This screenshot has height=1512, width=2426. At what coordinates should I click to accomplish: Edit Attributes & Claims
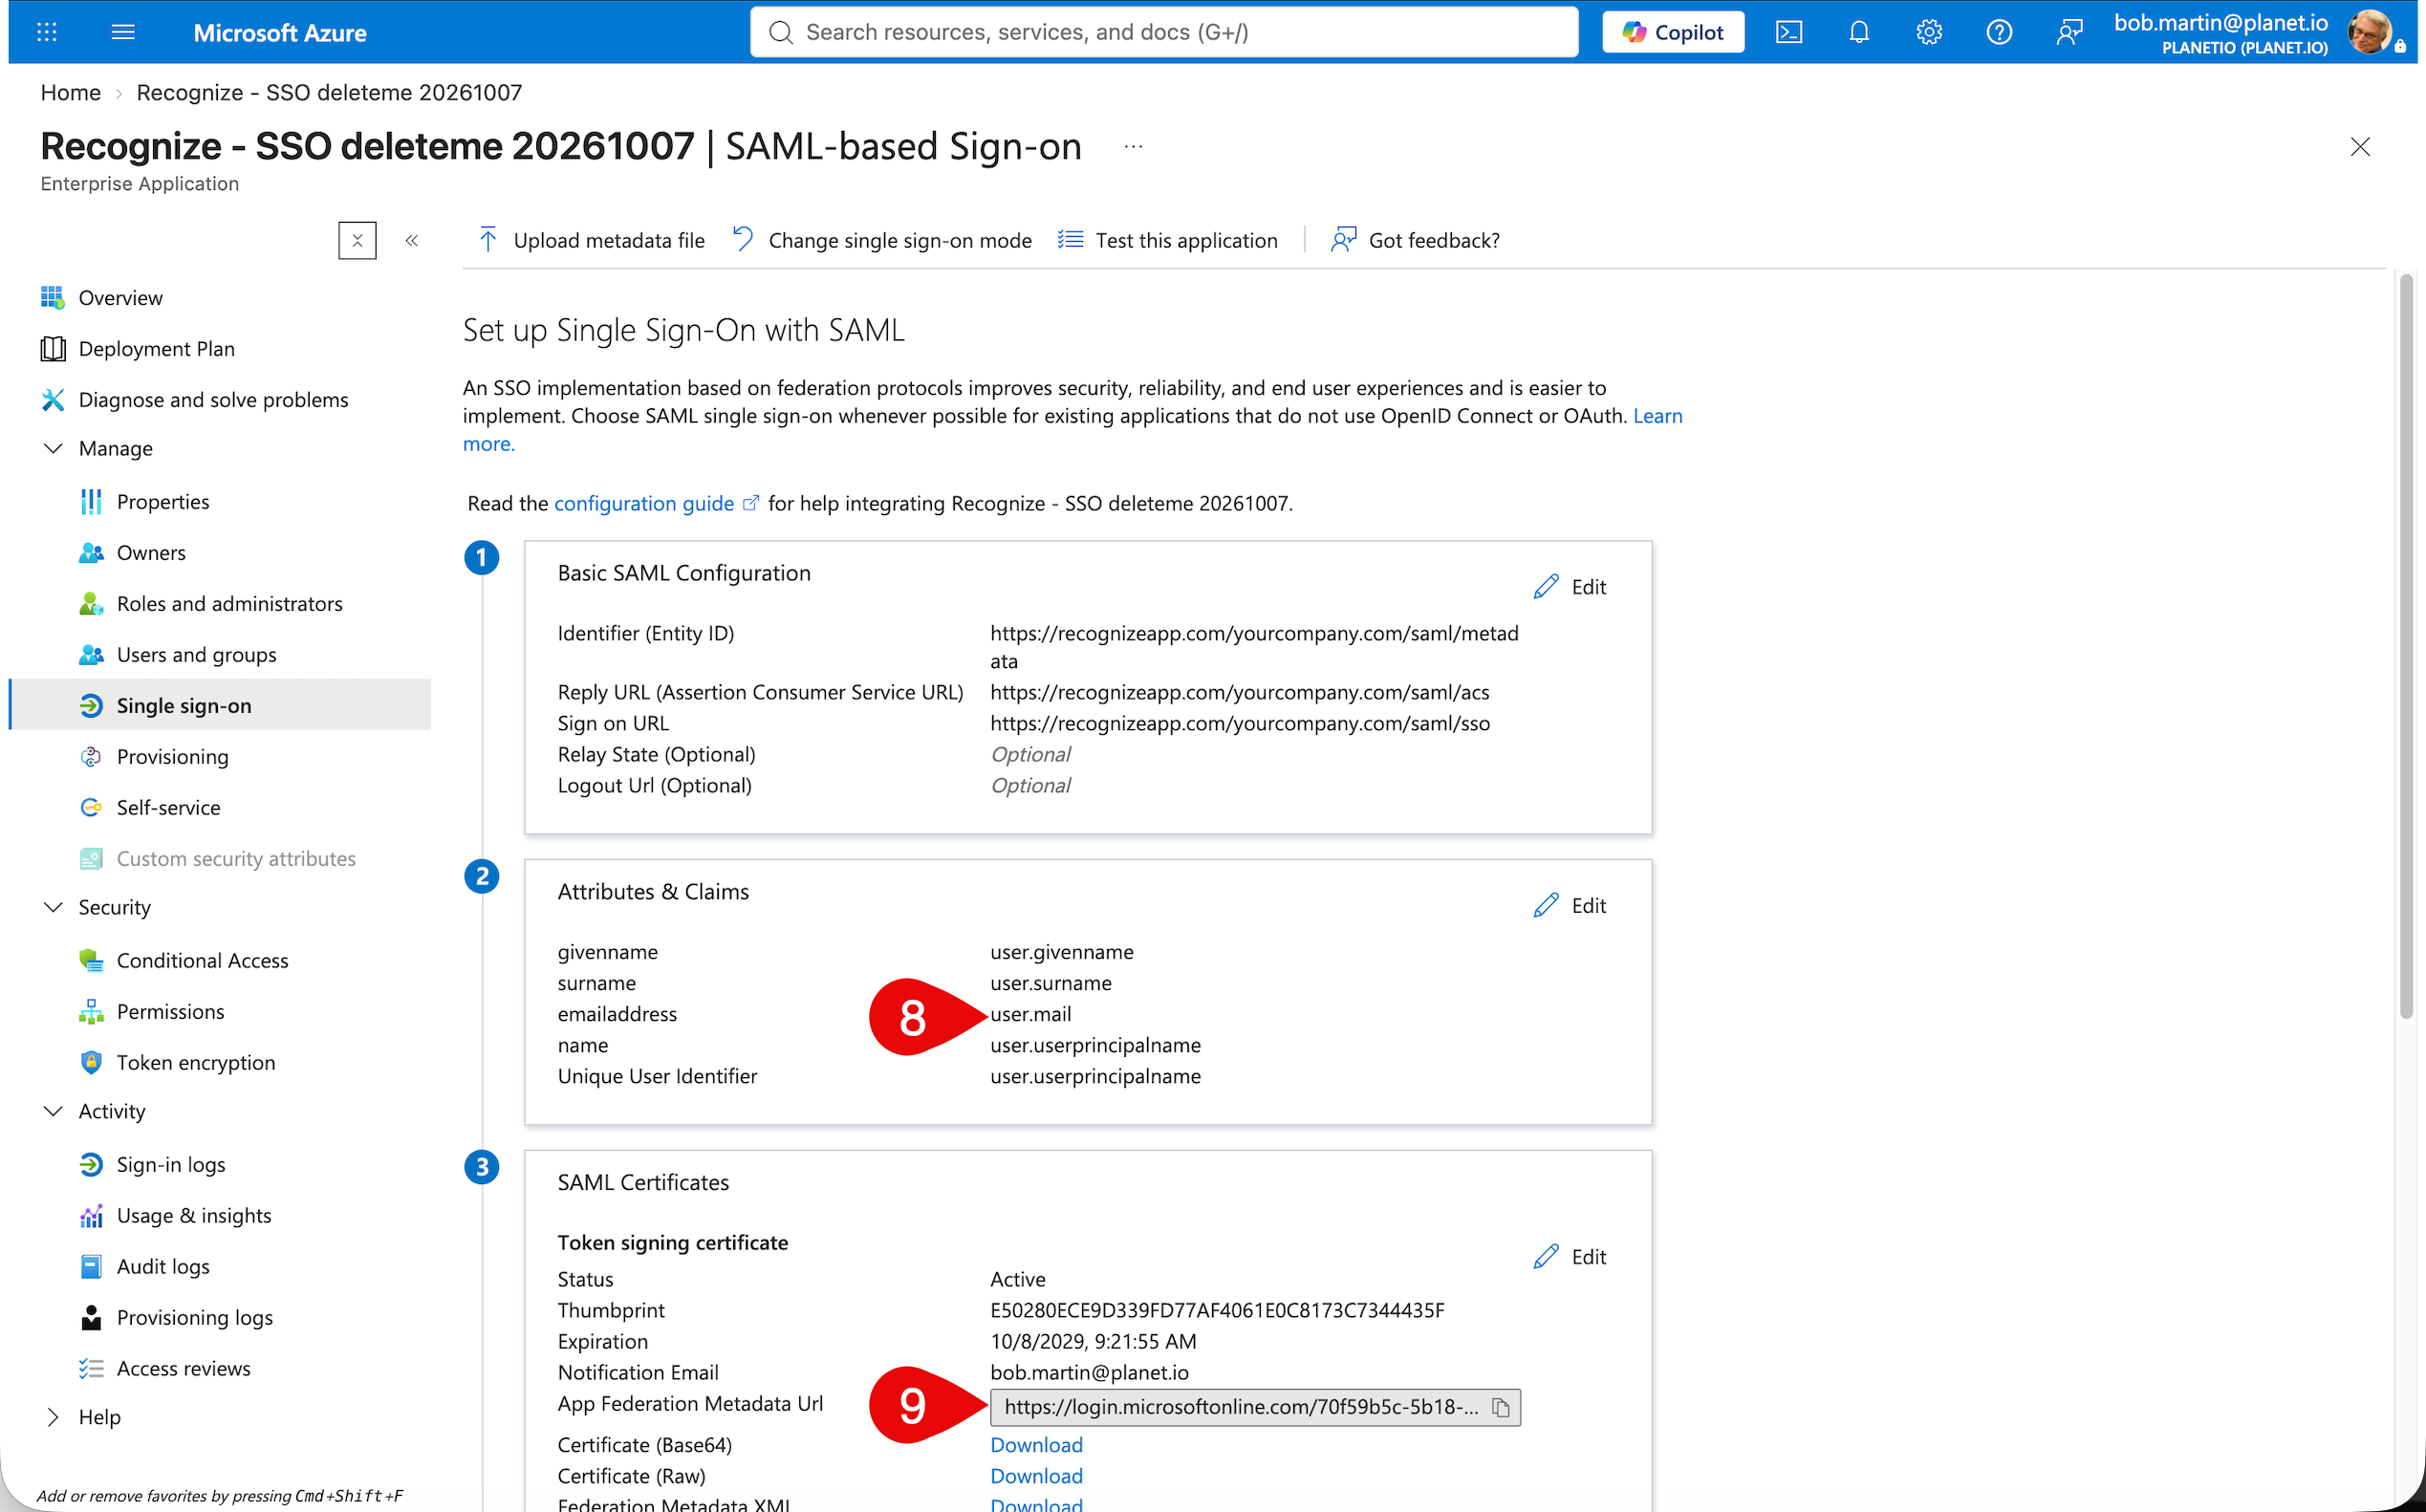1570,905
